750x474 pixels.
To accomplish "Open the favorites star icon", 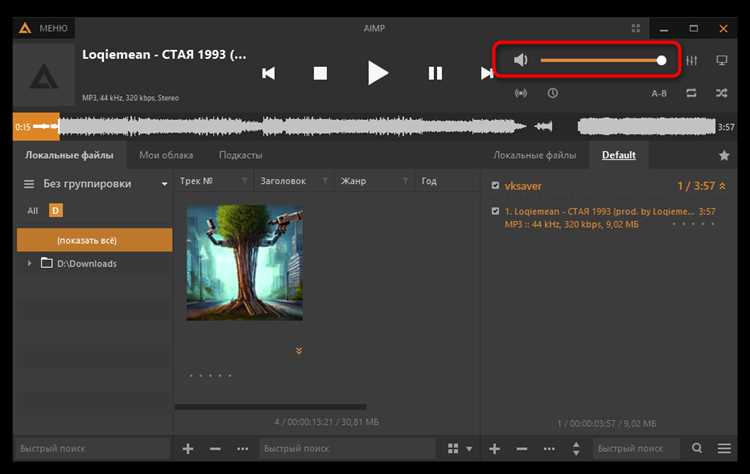I will (x=724, y=155).
